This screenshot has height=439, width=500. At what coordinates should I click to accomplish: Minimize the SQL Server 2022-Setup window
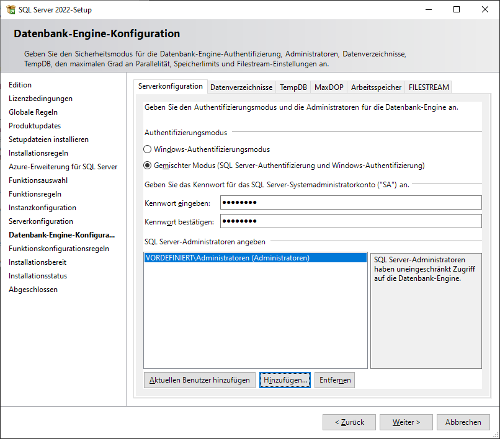429,9
